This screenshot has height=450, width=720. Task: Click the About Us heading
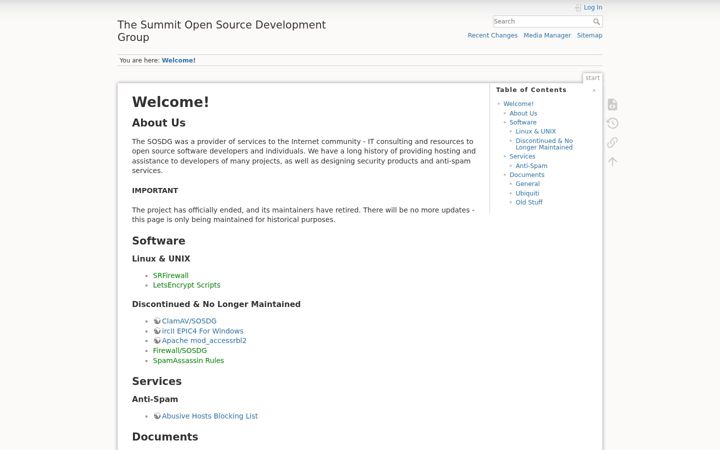158,123
